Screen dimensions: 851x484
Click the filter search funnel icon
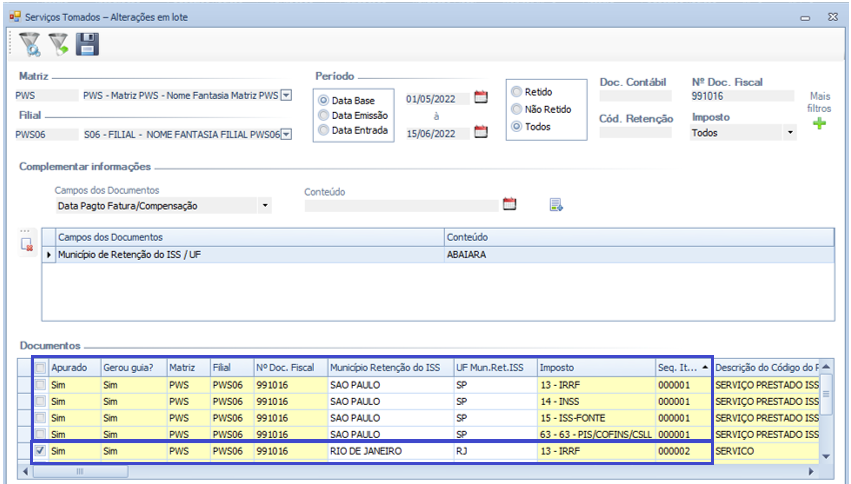pos(29,43)
